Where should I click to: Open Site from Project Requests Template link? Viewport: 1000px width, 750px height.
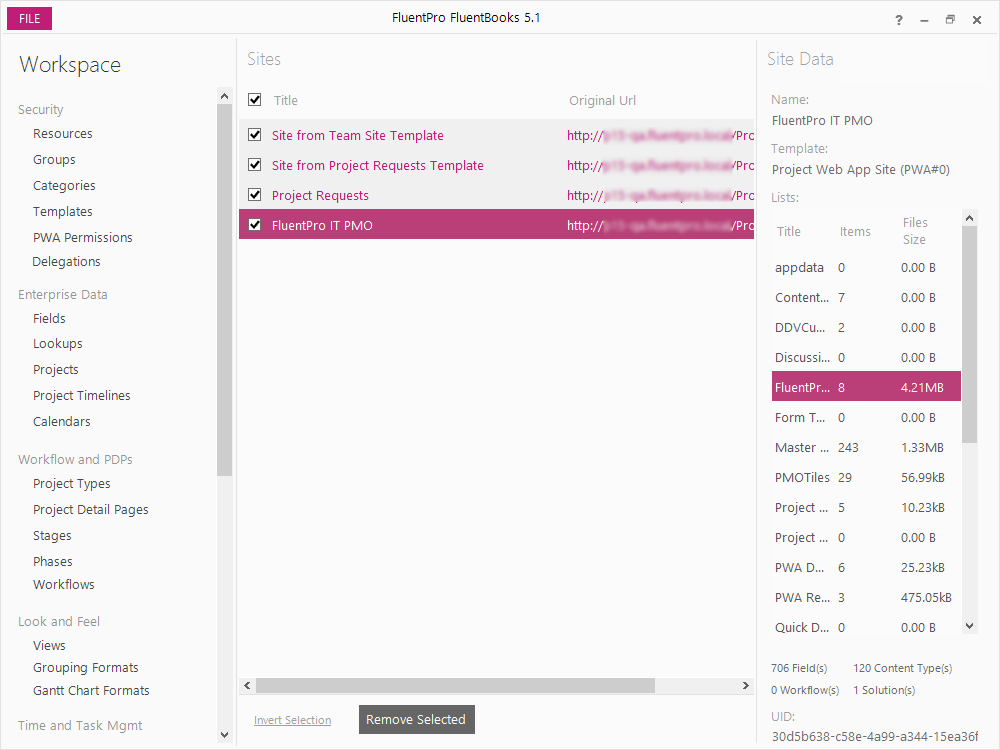pos(378,165)
